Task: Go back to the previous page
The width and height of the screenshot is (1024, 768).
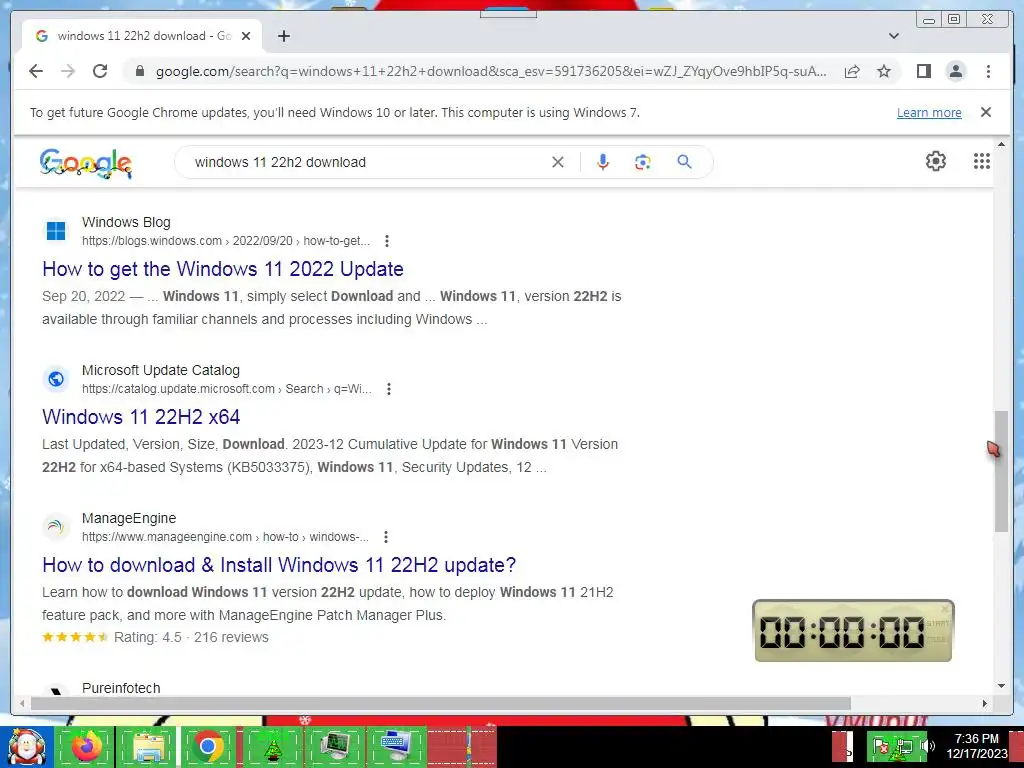Action: 36,71
